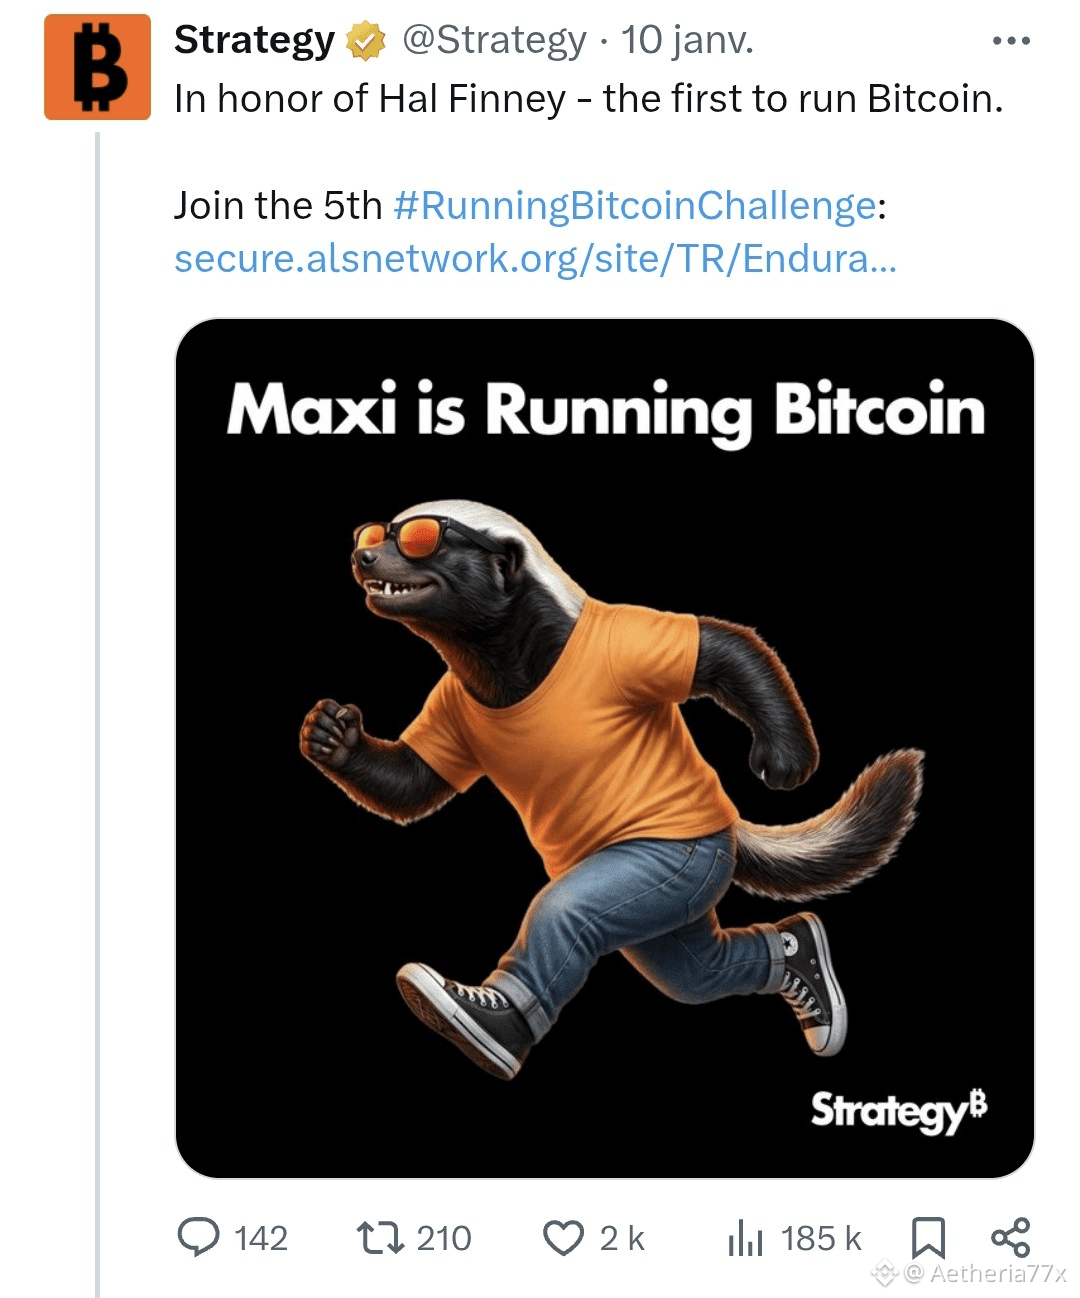Screen dimensions: 1080x1298
Task: Click the reply speech bubble icon
Action: [198, 1237]
